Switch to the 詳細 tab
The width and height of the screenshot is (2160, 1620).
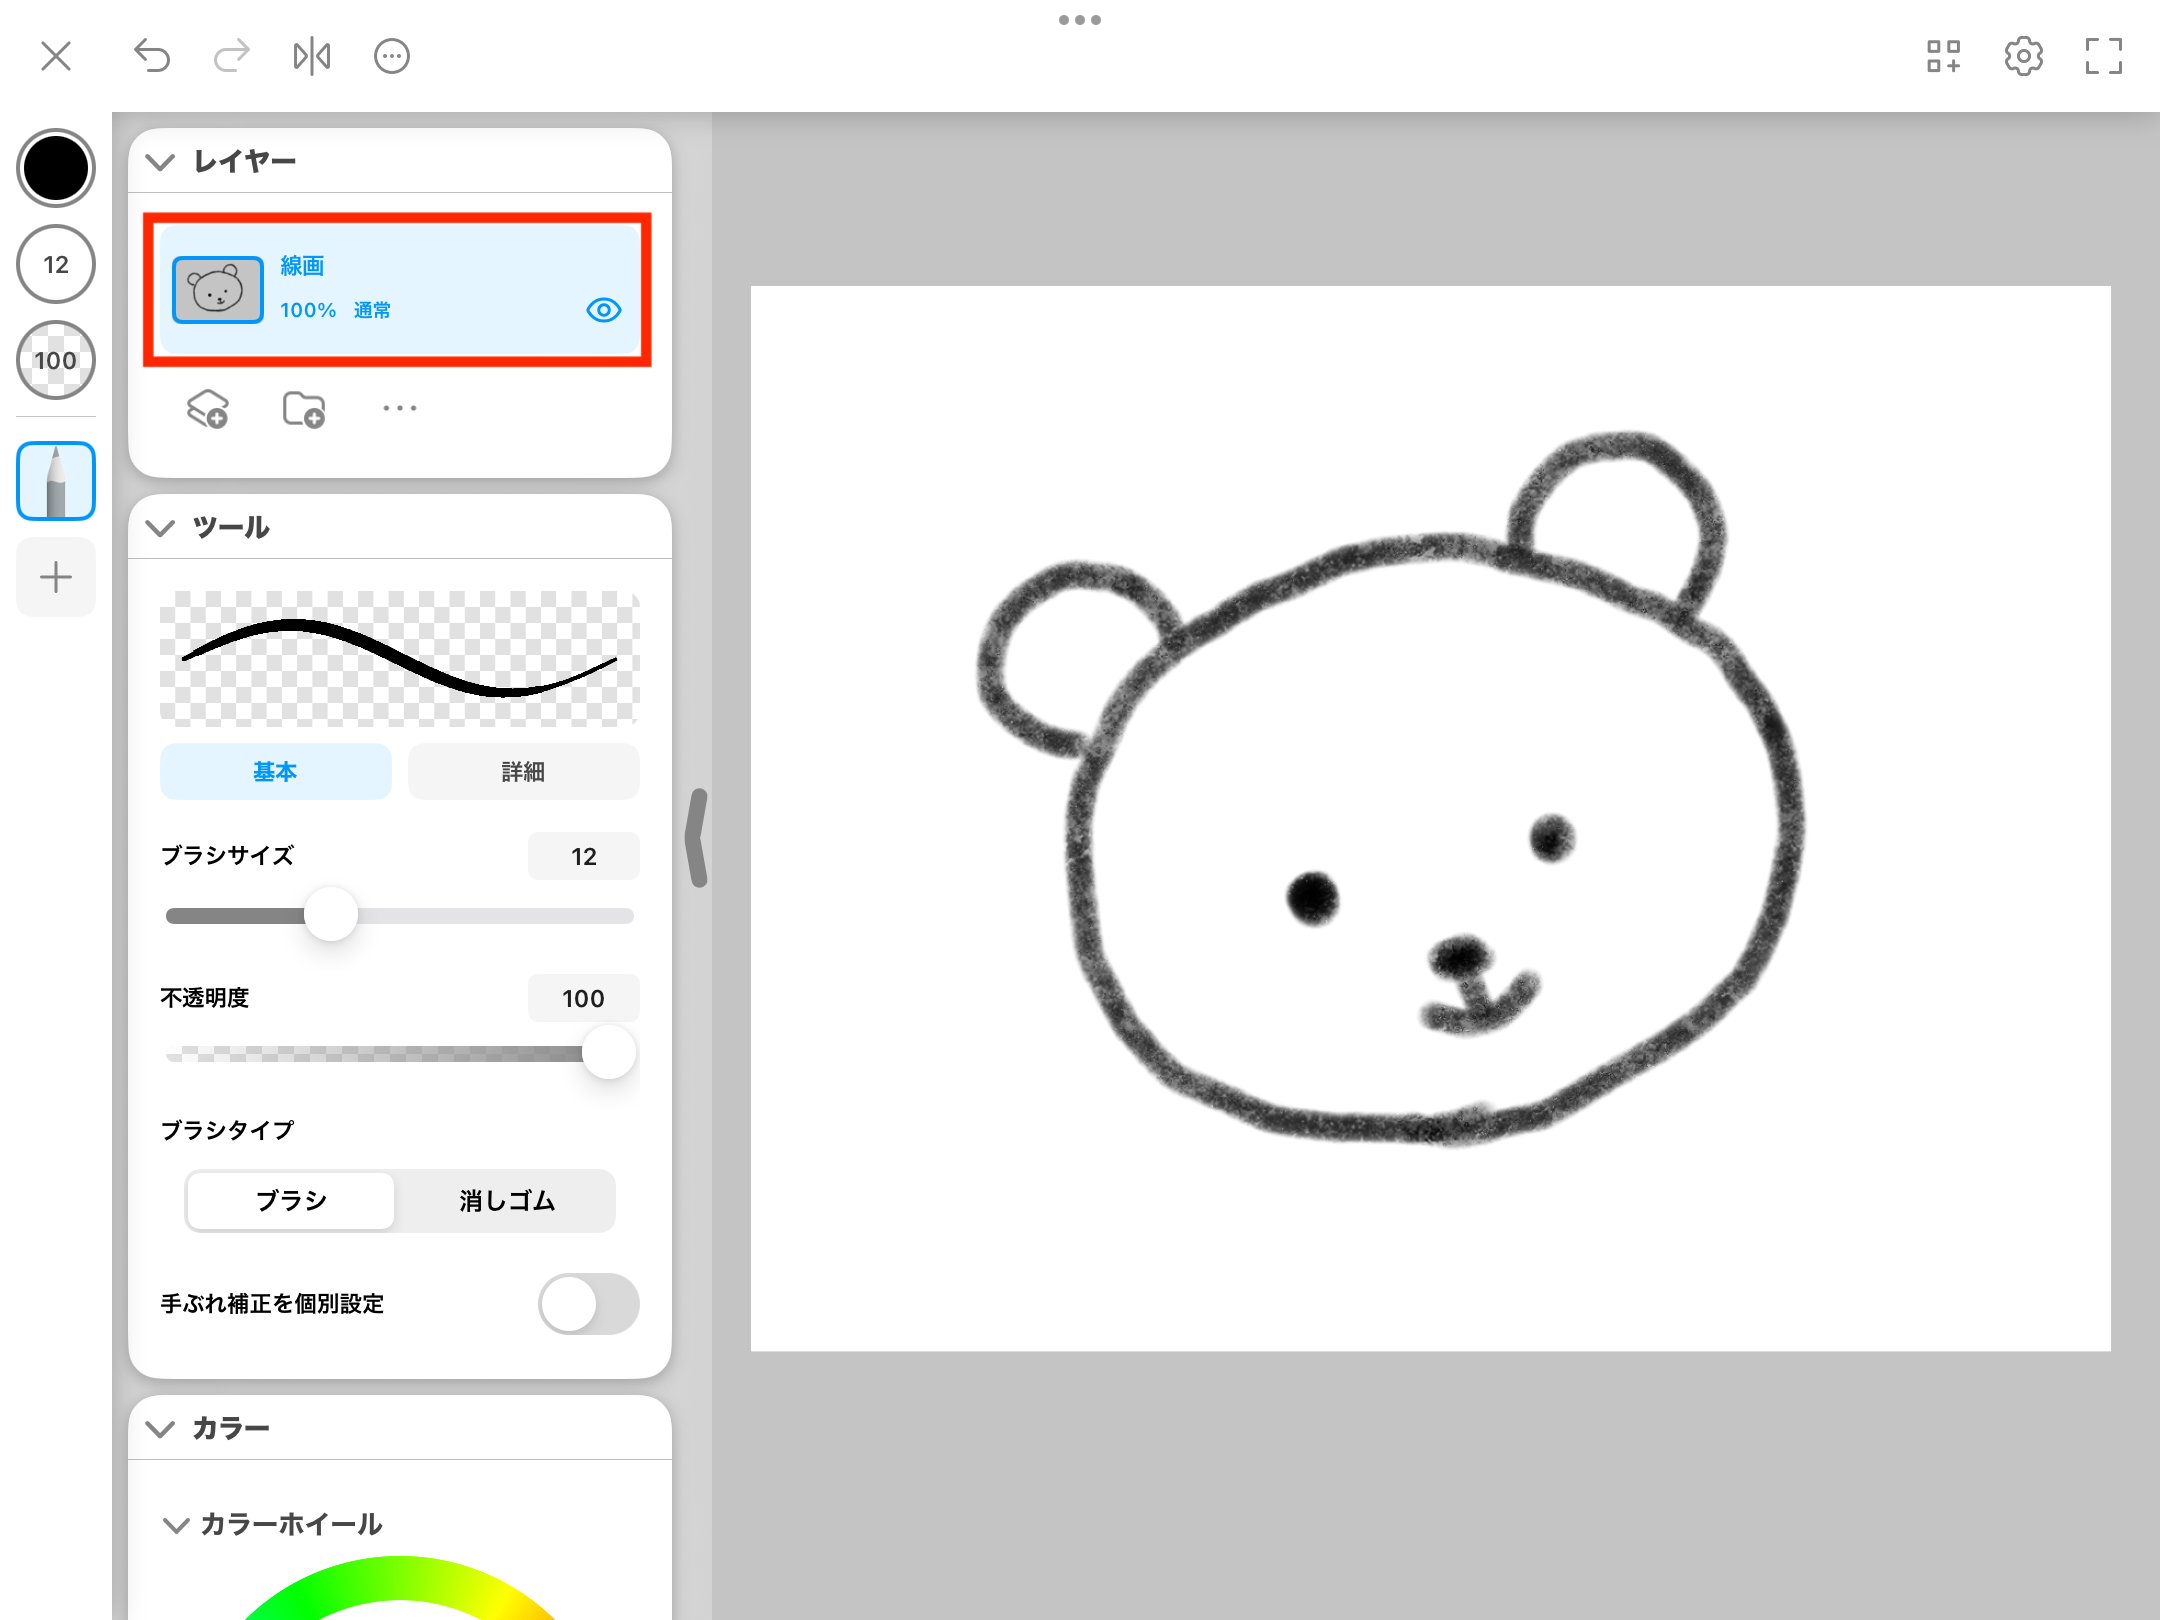pyautogui.click(x=523, y=771)
